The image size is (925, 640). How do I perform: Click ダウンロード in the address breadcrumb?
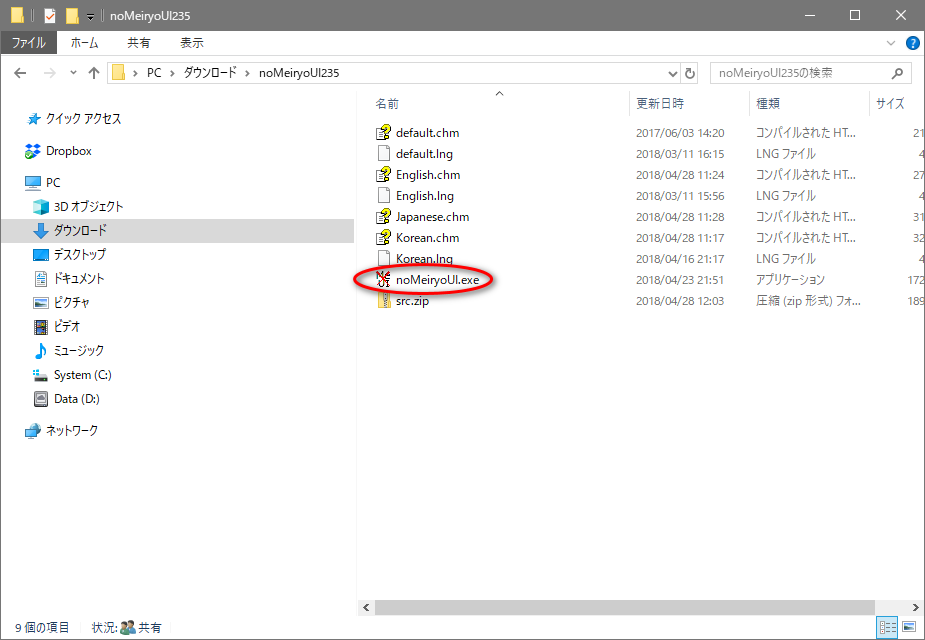(x=209, y=73)
